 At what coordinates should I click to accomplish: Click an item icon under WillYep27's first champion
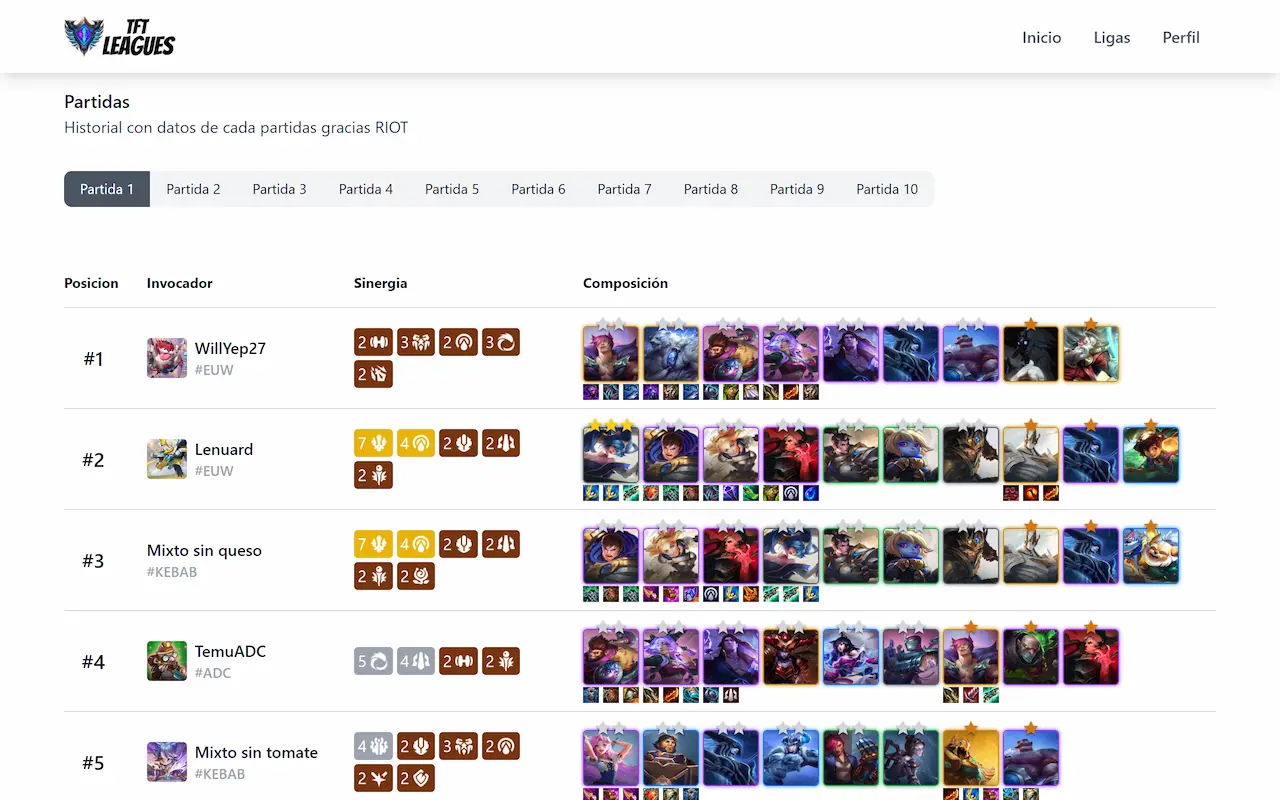(x=590, y=392)
